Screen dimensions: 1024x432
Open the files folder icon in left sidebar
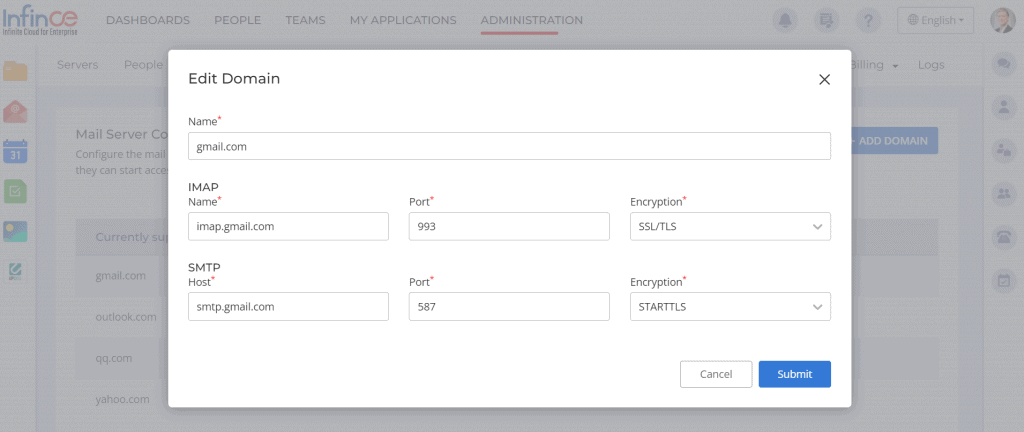click(15, 70)
